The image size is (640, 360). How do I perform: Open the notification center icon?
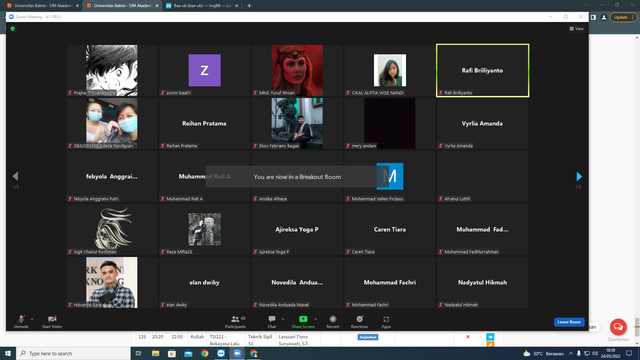pyautogui.click(x=629, y=353)
